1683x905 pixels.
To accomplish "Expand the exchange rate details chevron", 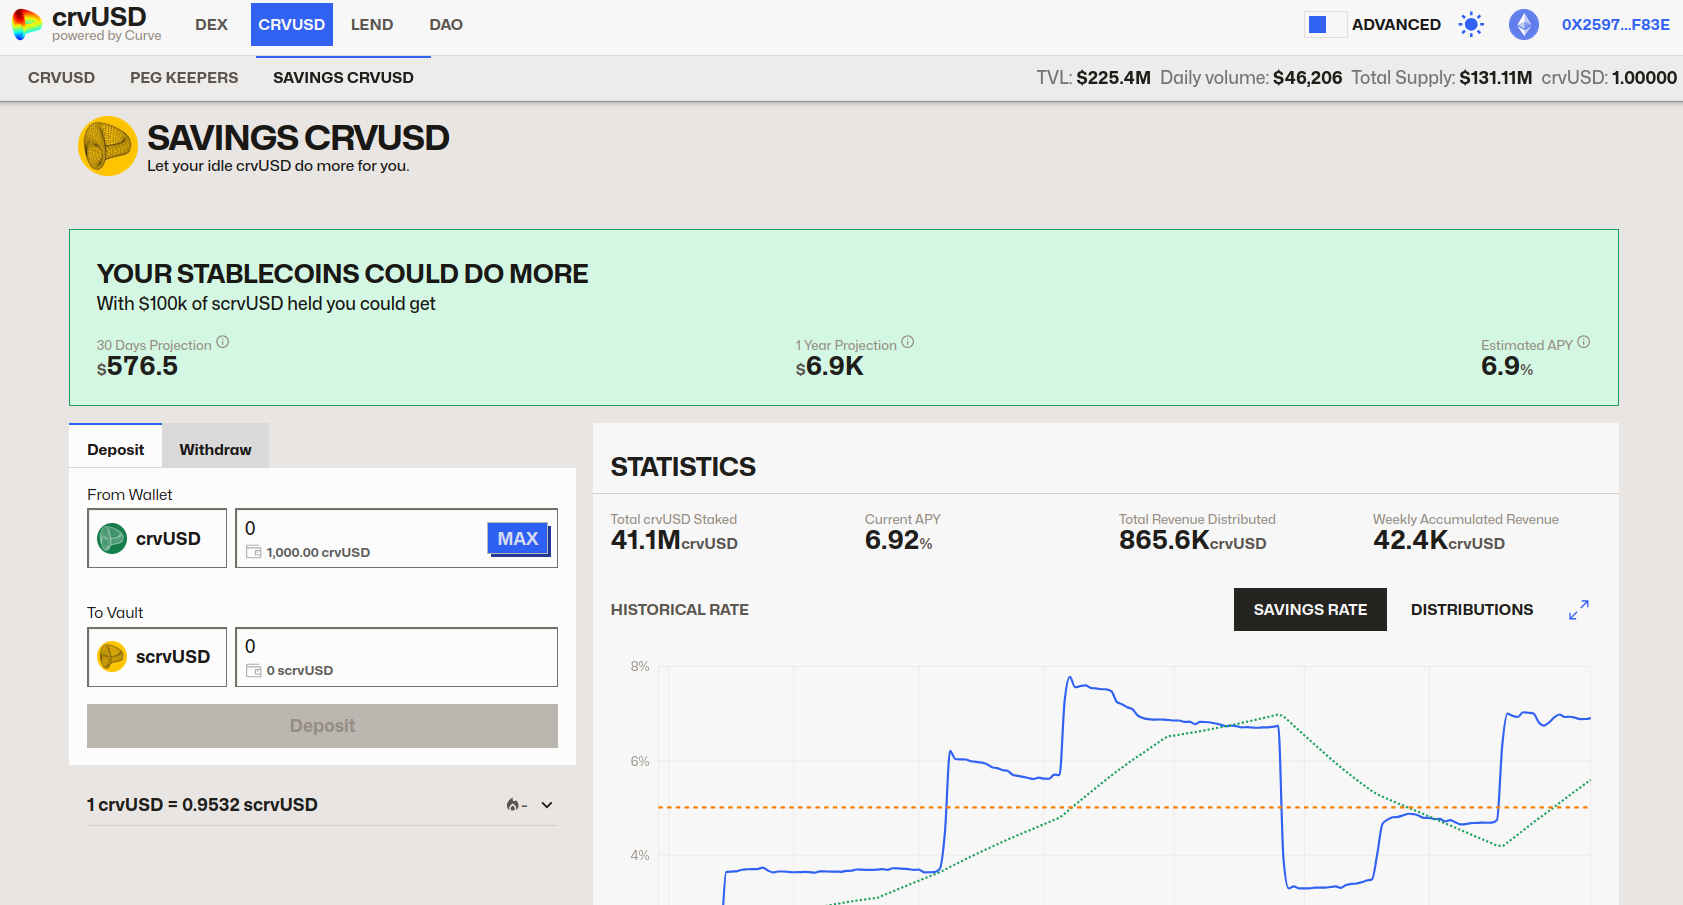I will 546,804.
